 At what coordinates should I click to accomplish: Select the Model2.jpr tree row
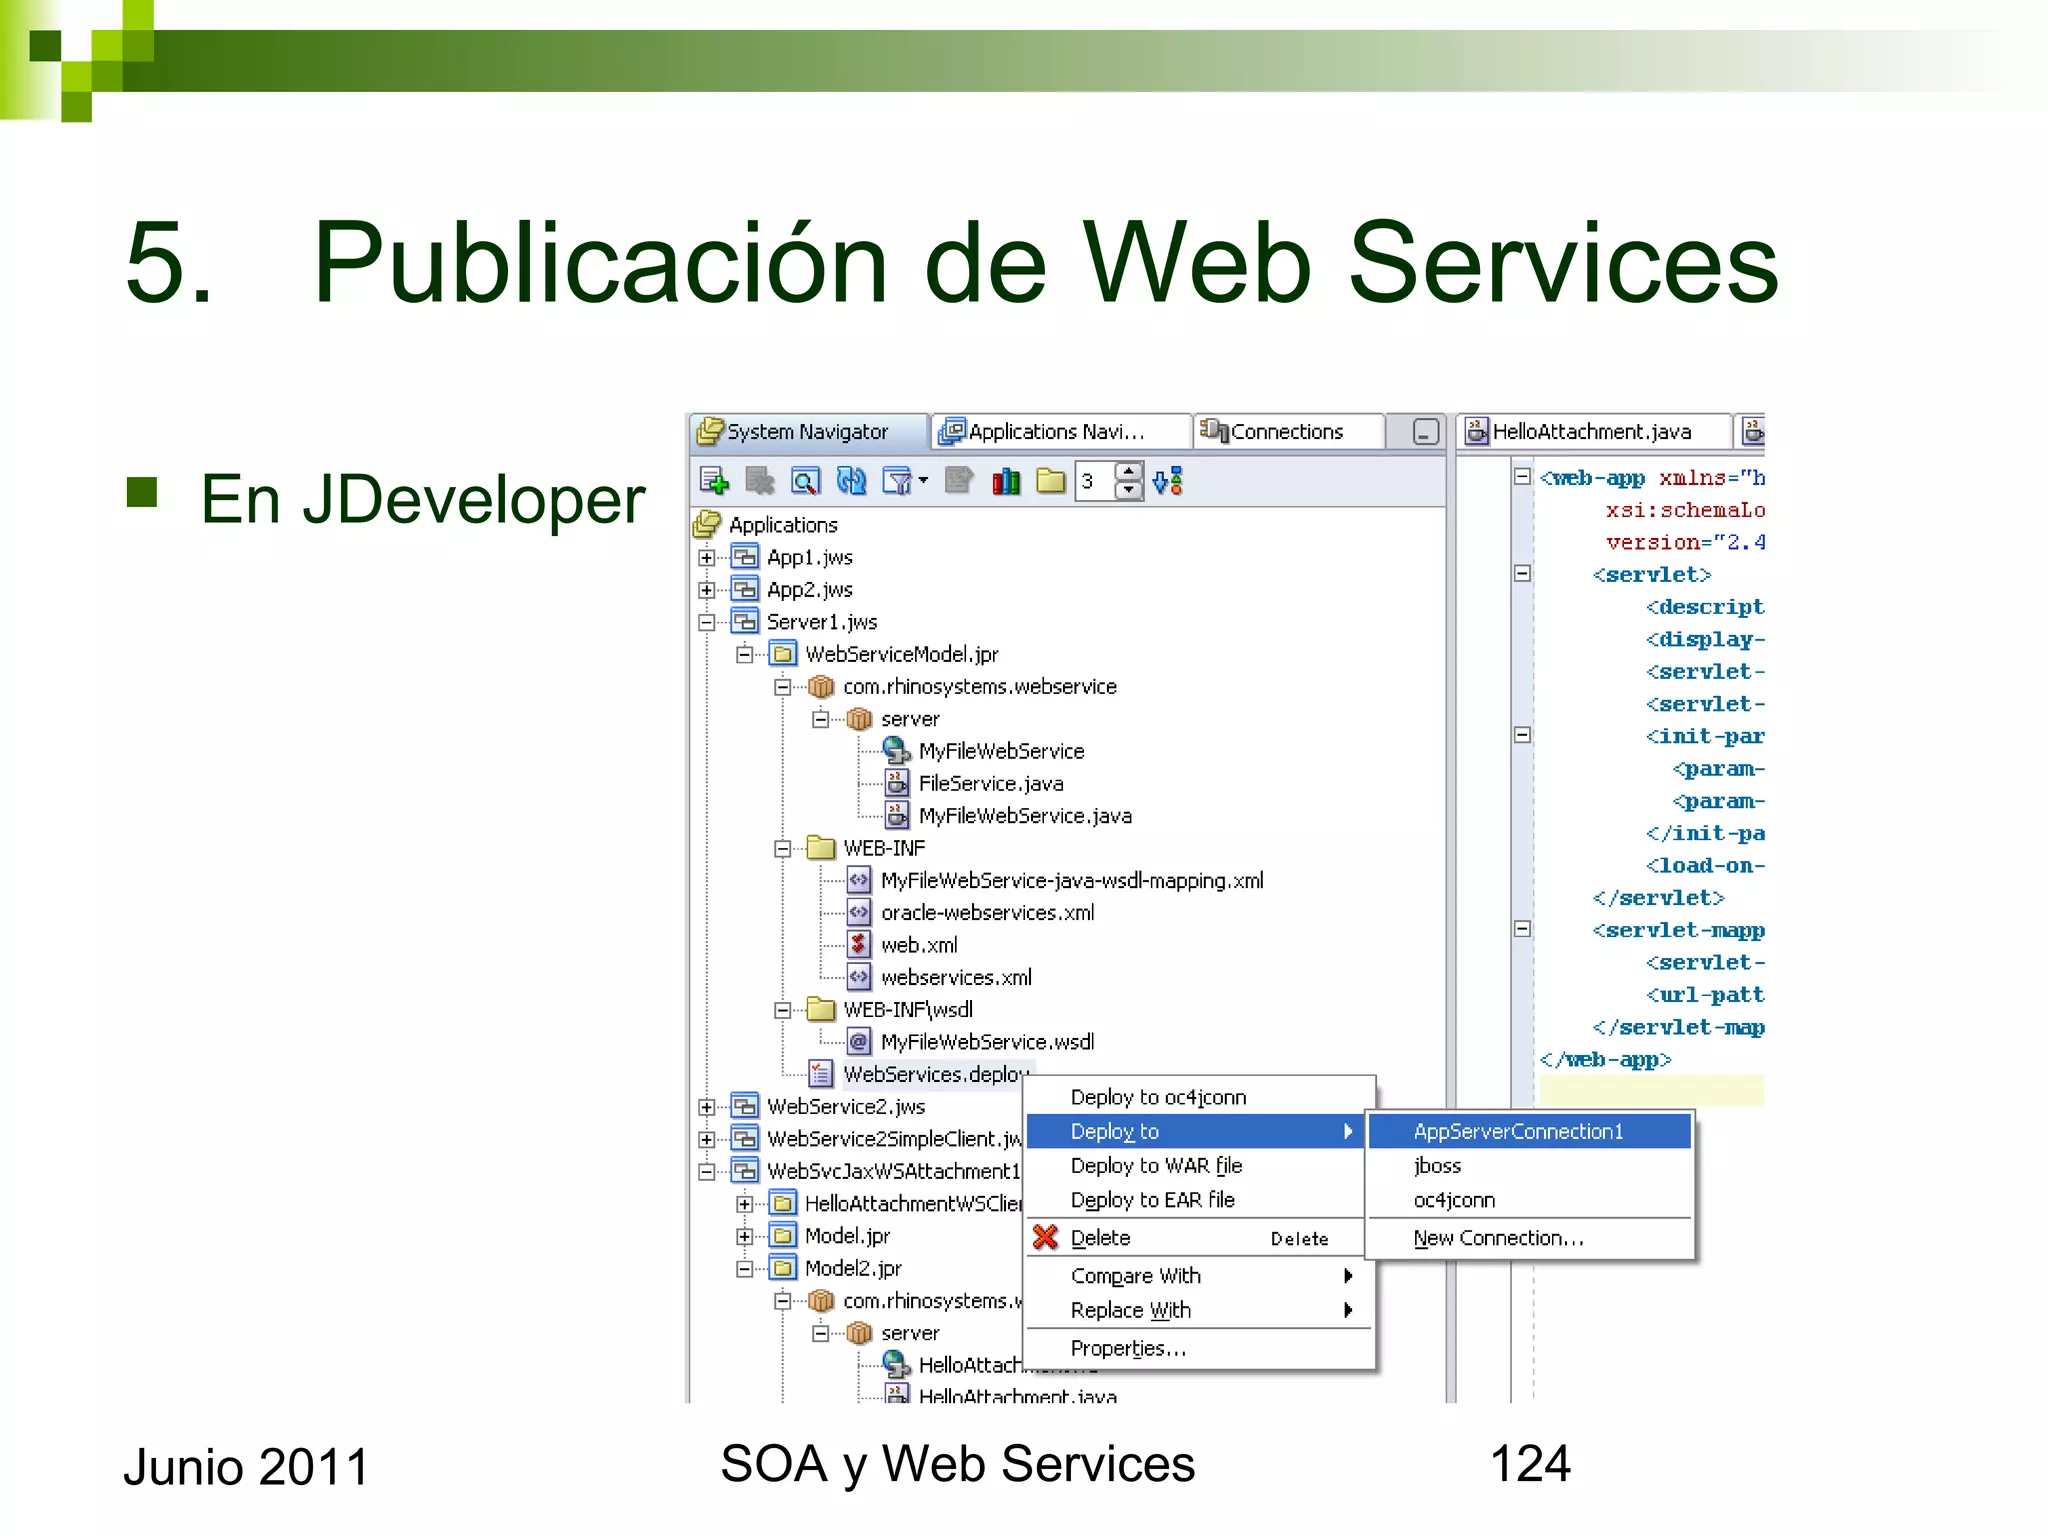[836, 1268]
